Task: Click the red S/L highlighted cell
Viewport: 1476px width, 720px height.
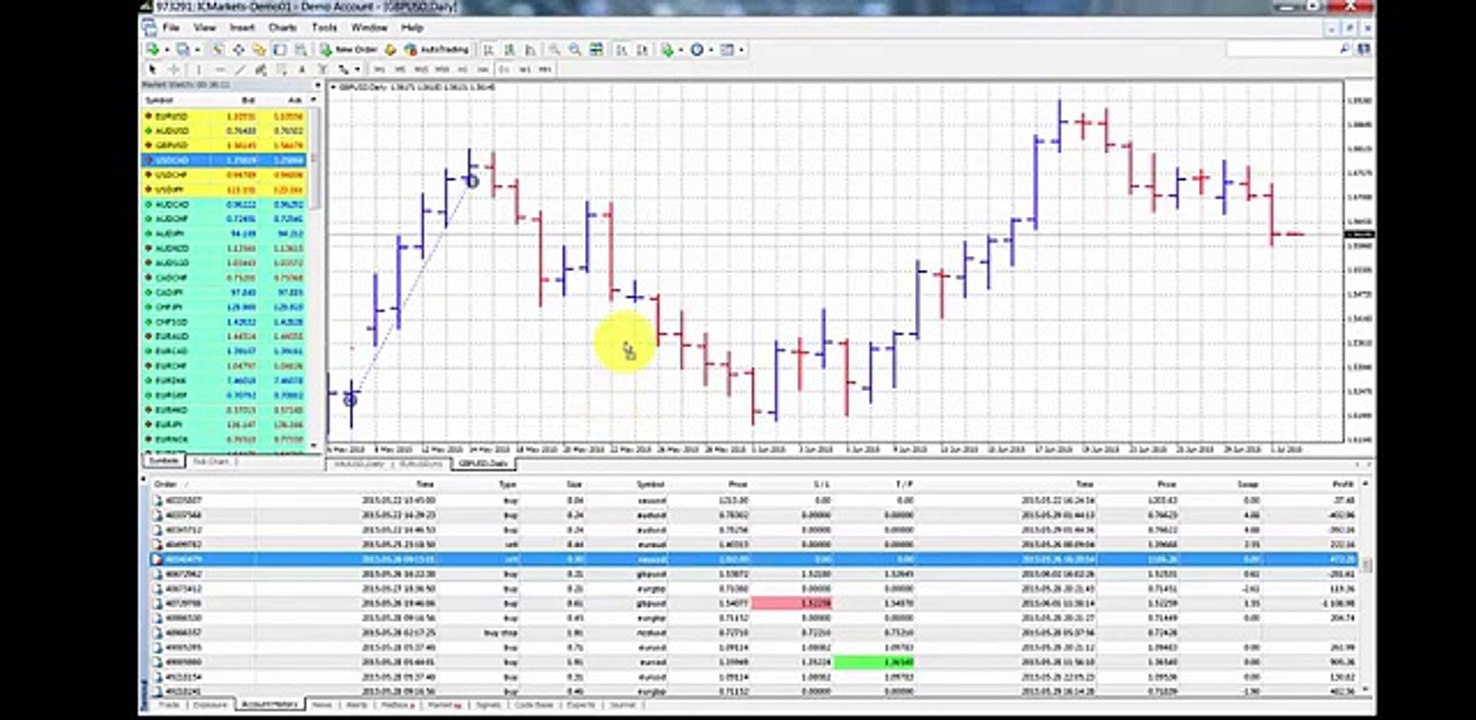Action: tap(792, 603)
